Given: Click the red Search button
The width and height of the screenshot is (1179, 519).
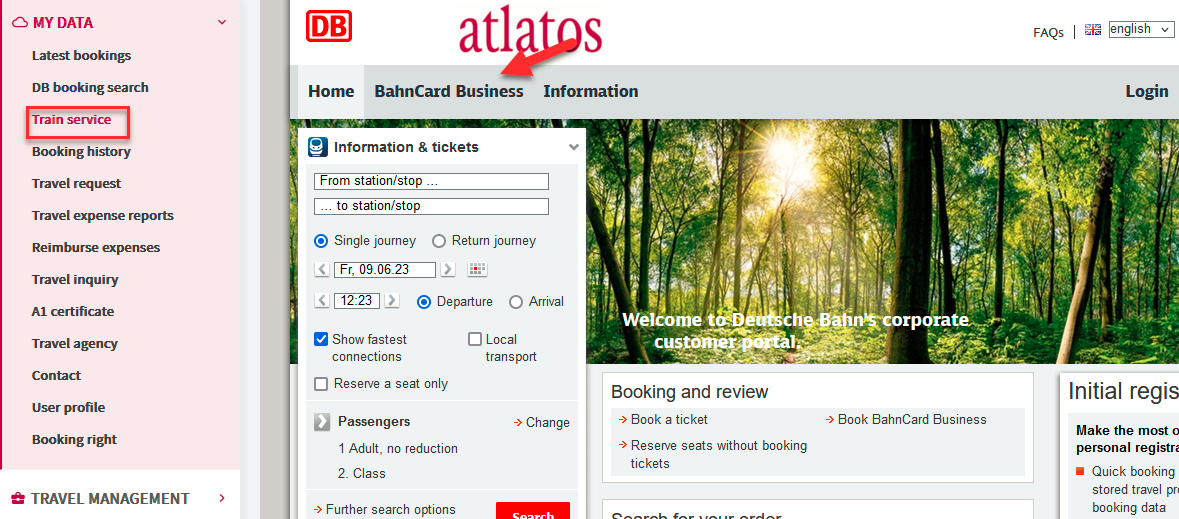Looking at the screenshot, I should point(533,511).
